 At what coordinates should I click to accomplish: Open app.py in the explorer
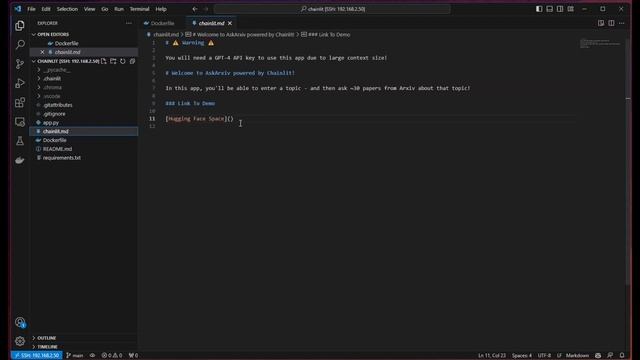(51, 122)
